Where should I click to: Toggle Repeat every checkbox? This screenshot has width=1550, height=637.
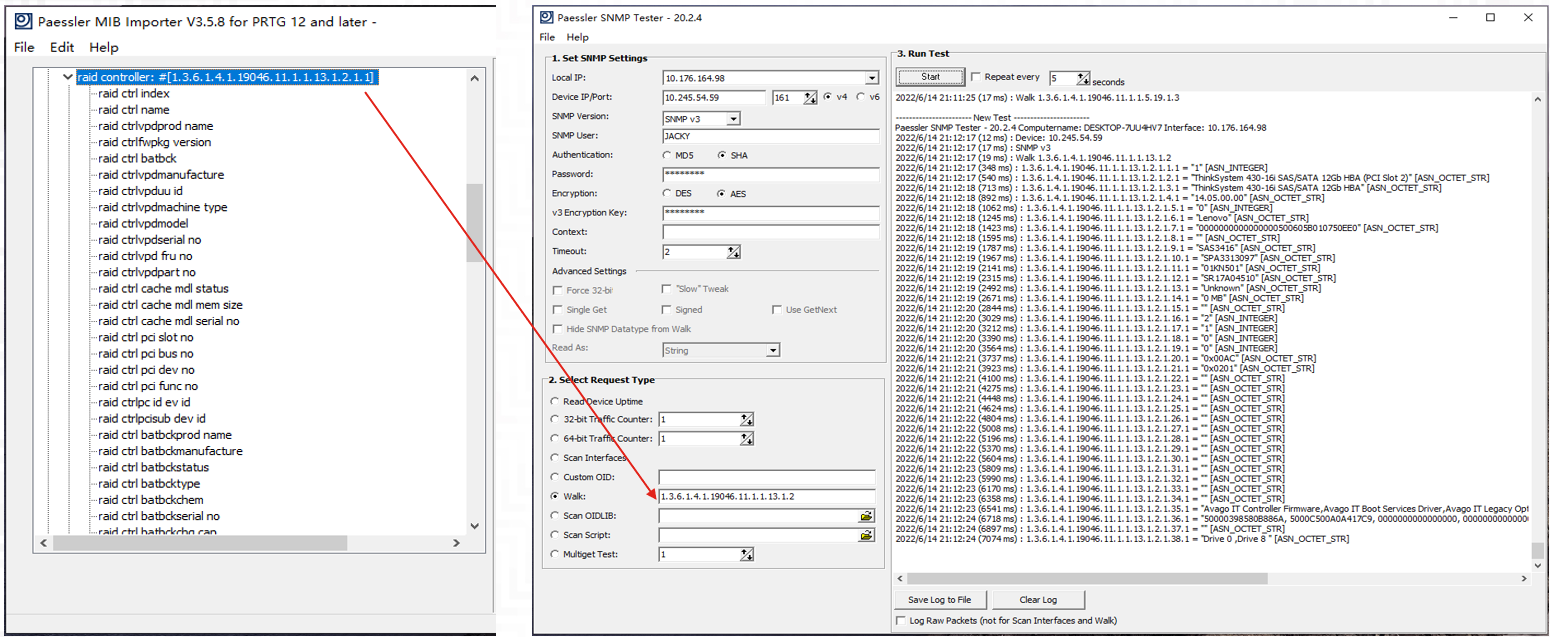coord(976,77)
